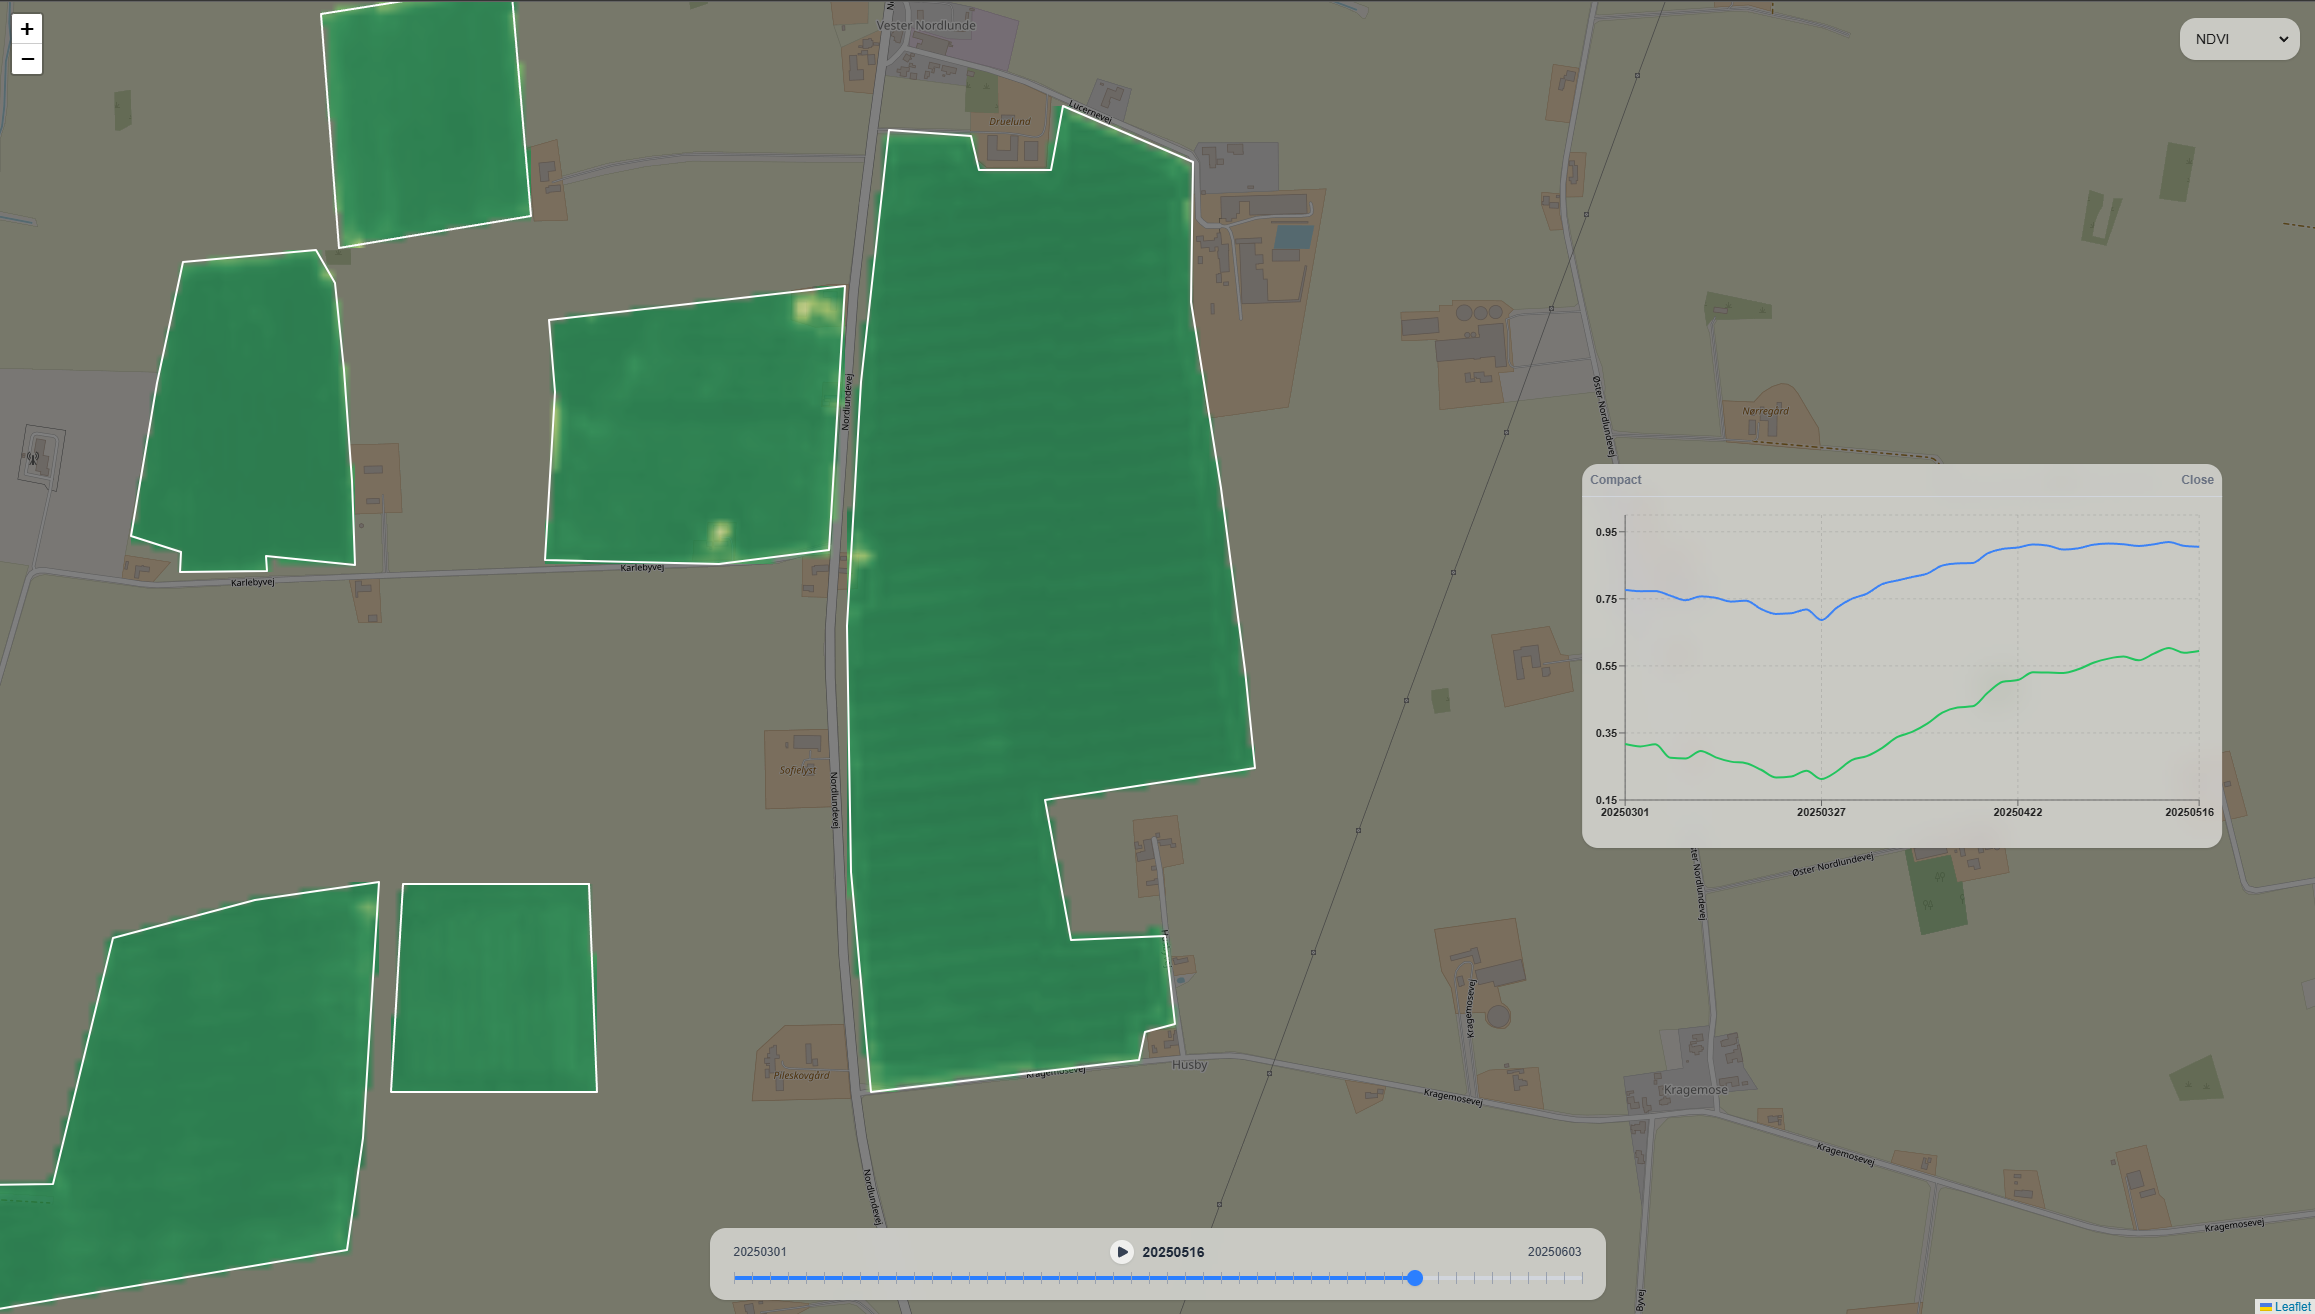Switch the chart panel to Compact view
This screenshot has height=1314, width=2315.
(1616, 479)
